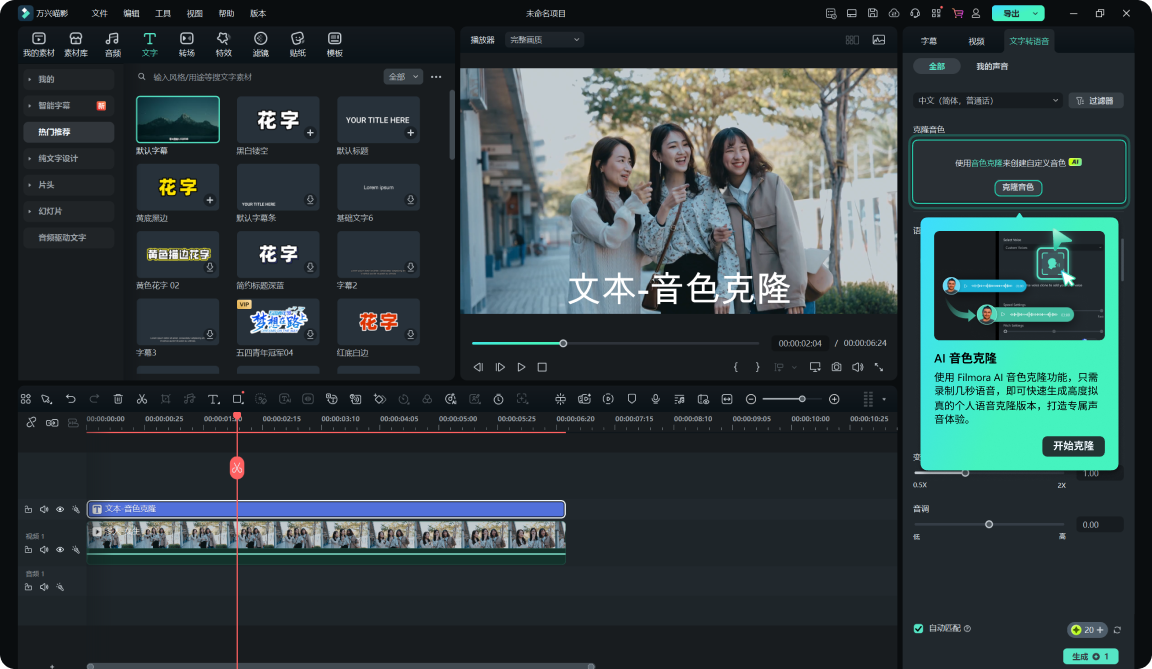
Task: Open the 完整画质 quality dropdown in player
Action: pos(544,40)
